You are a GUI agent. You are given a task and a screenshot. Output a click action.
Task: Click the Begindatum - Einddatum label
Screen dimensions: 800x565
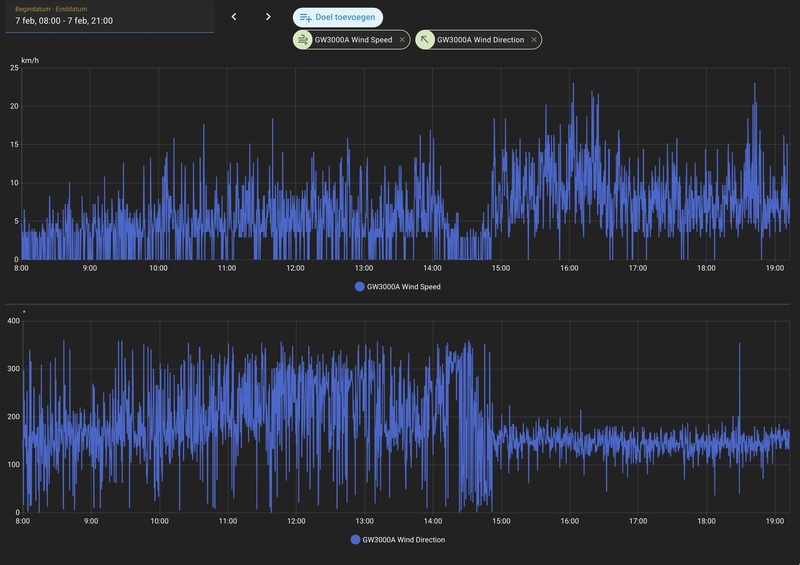(x=51, y=9)
